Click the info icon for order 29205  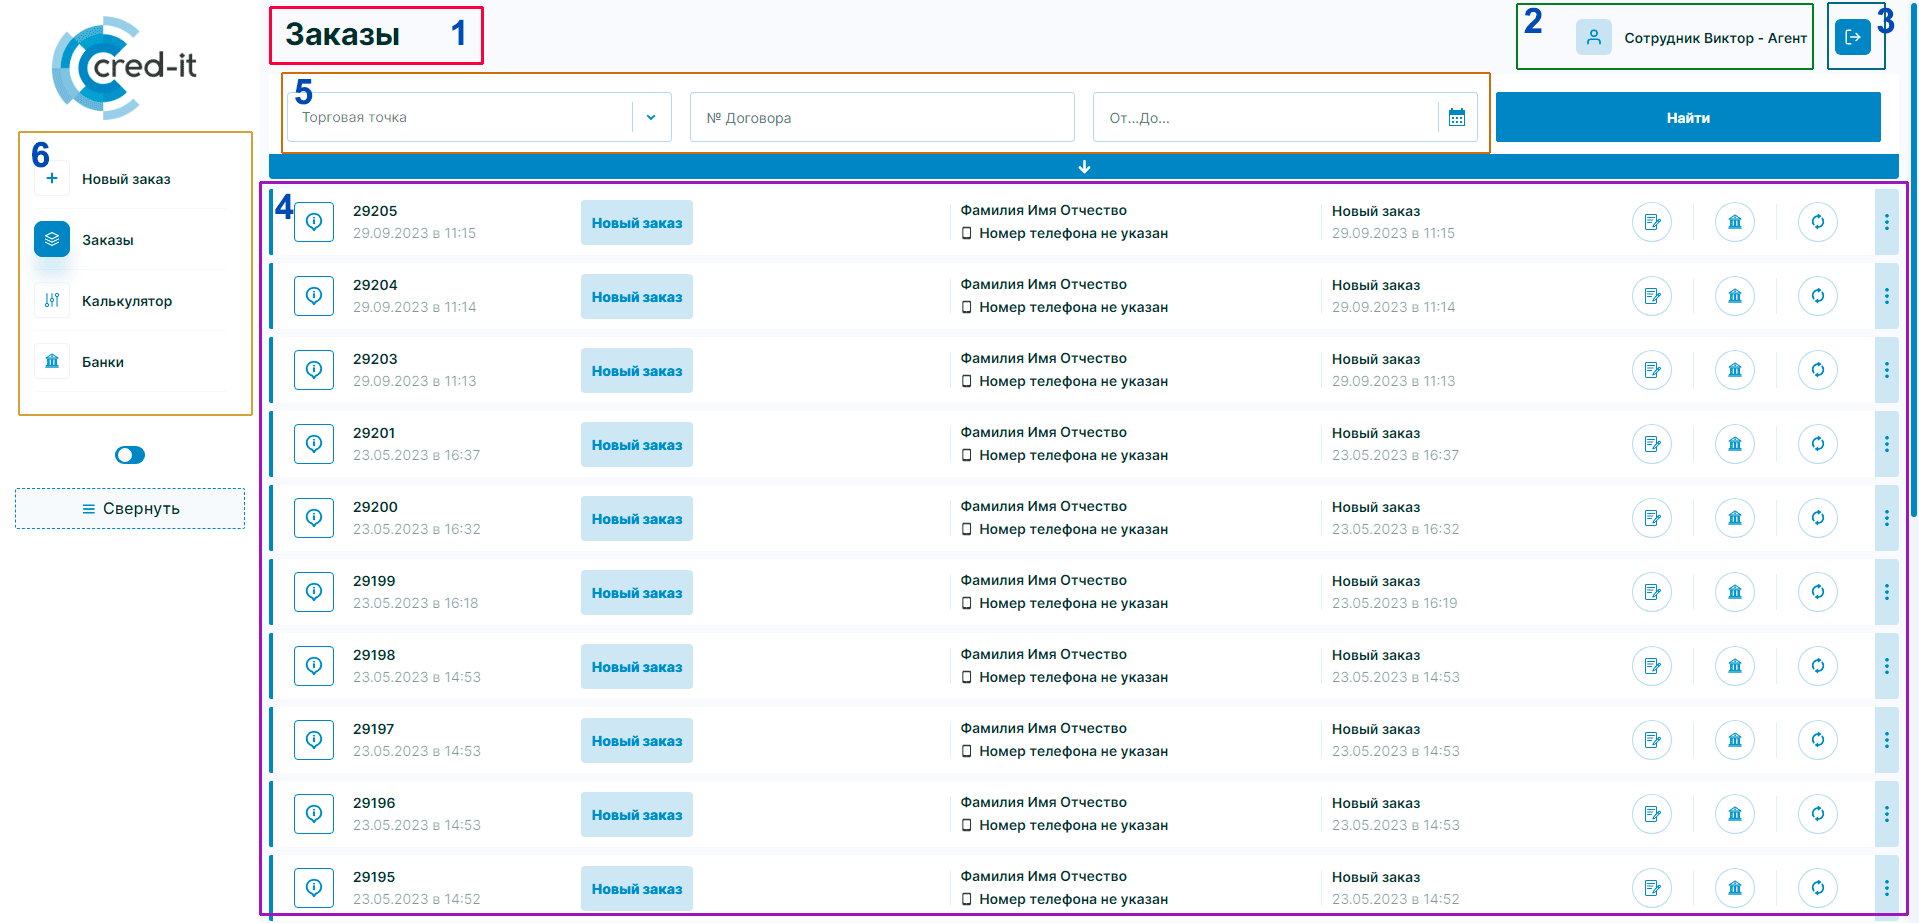coord(313,222)
